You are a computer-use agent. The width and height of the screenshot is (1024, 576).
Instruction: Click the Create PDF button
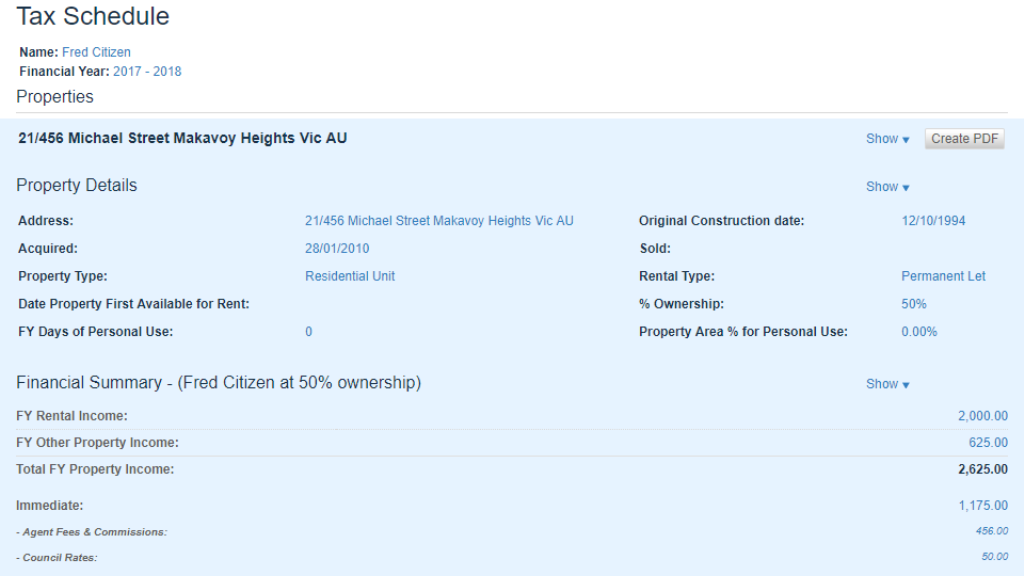tap(964, 139)
